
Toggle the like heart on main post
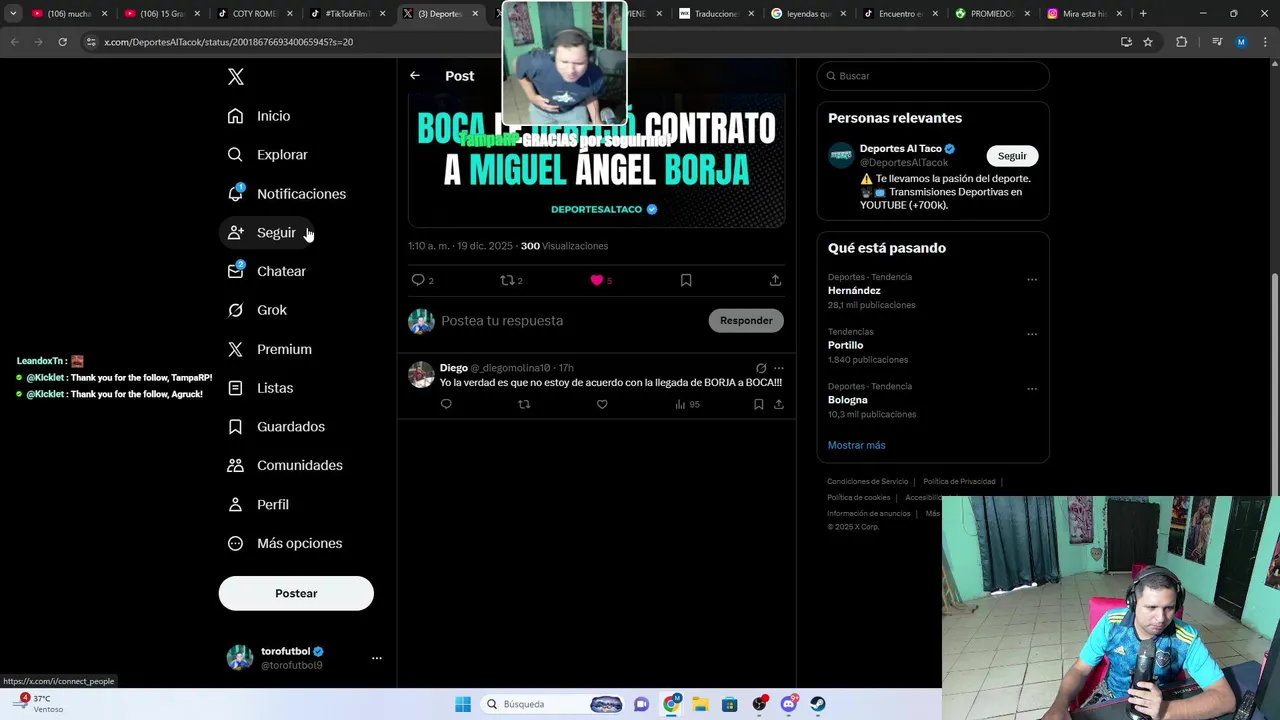coord(597,281)
